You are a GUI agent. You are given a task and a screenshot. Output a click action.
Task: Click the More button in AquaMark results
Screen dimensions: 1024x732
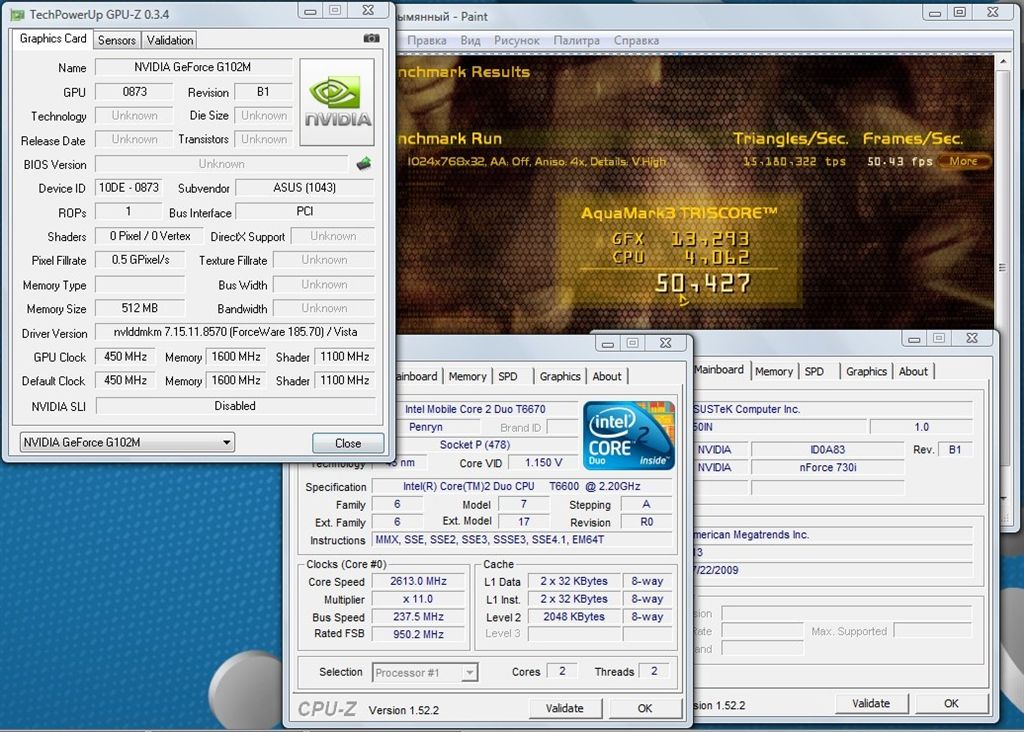tap(964, 161)
